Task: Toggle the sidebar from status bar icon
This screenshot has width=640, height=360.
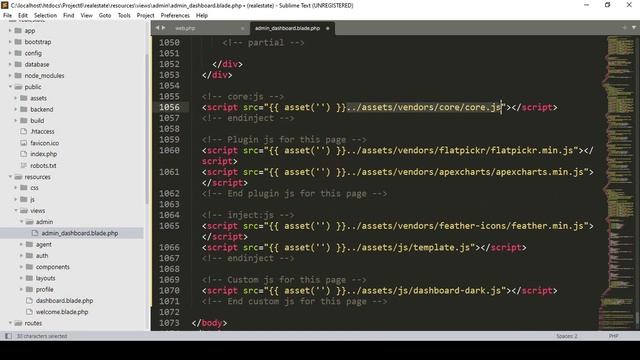Action: tap(8, 336)
